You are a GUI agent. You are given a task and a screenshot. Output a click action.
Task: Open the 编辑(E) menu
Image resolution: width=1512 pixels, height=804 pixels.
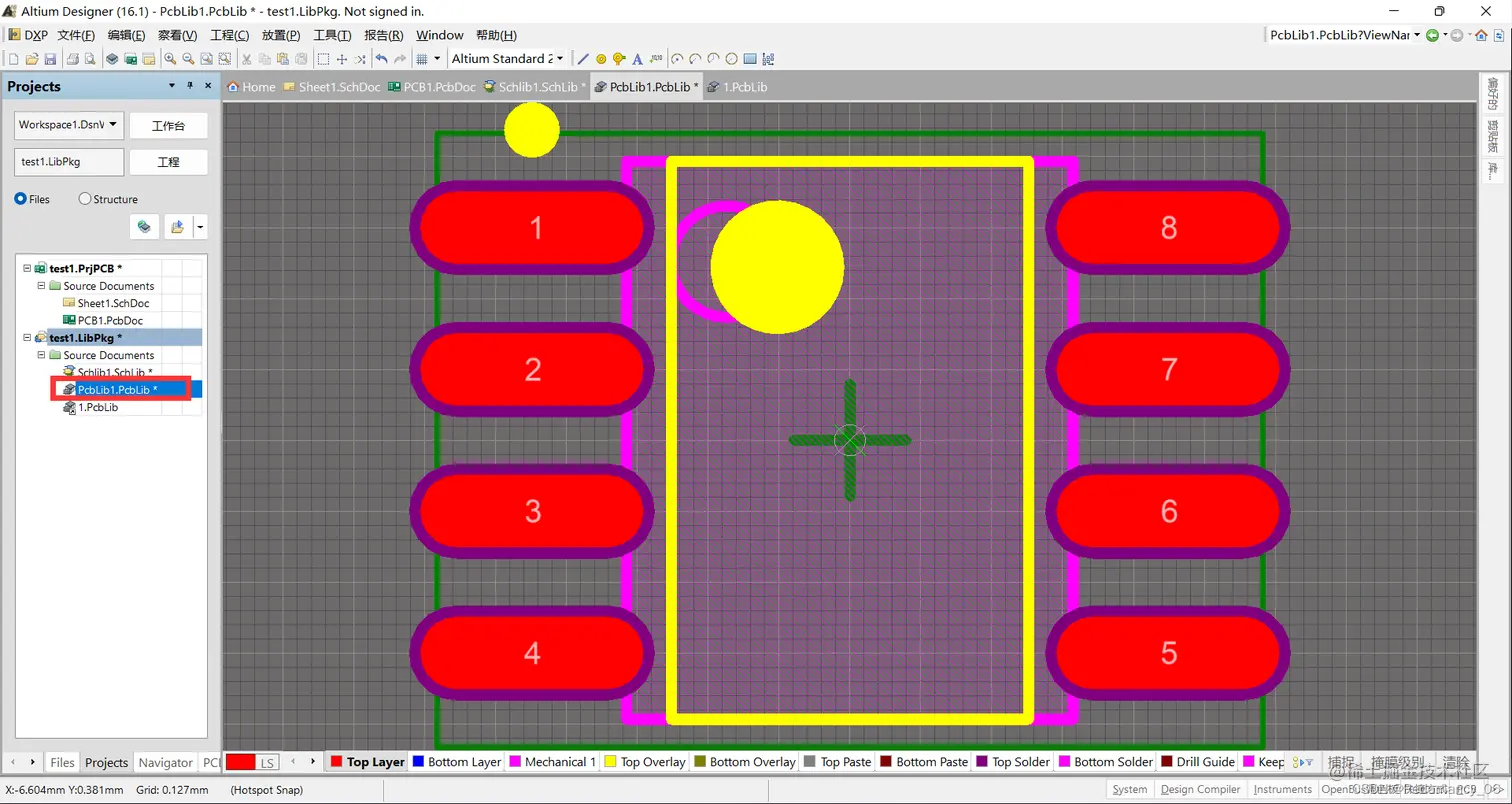[x=127, y=35]
